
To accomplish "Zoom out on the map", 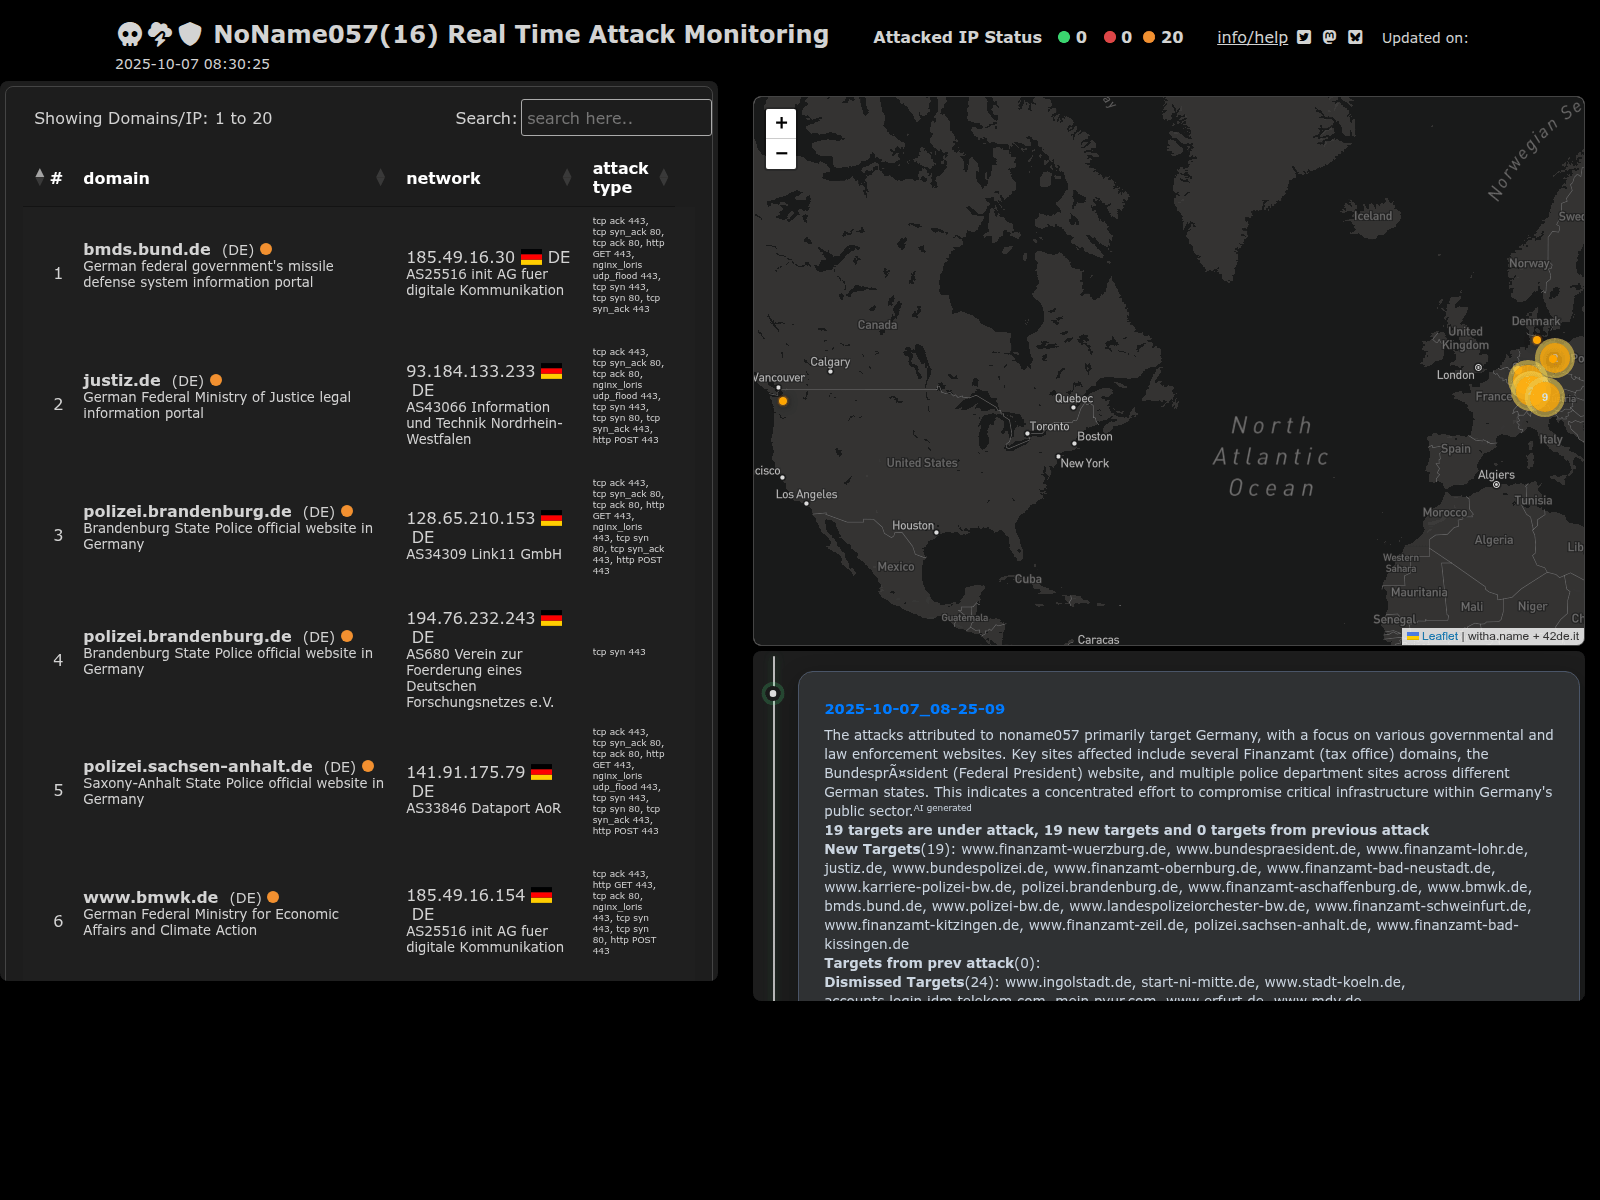I will (781, 154).
